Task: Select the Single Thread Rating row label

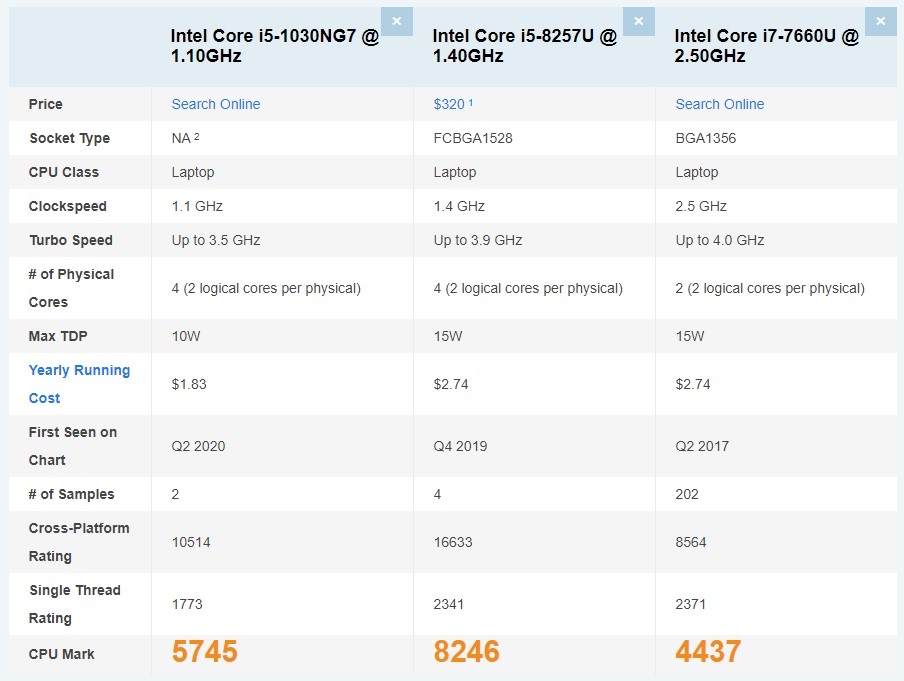Action: (x=75, y=604)
